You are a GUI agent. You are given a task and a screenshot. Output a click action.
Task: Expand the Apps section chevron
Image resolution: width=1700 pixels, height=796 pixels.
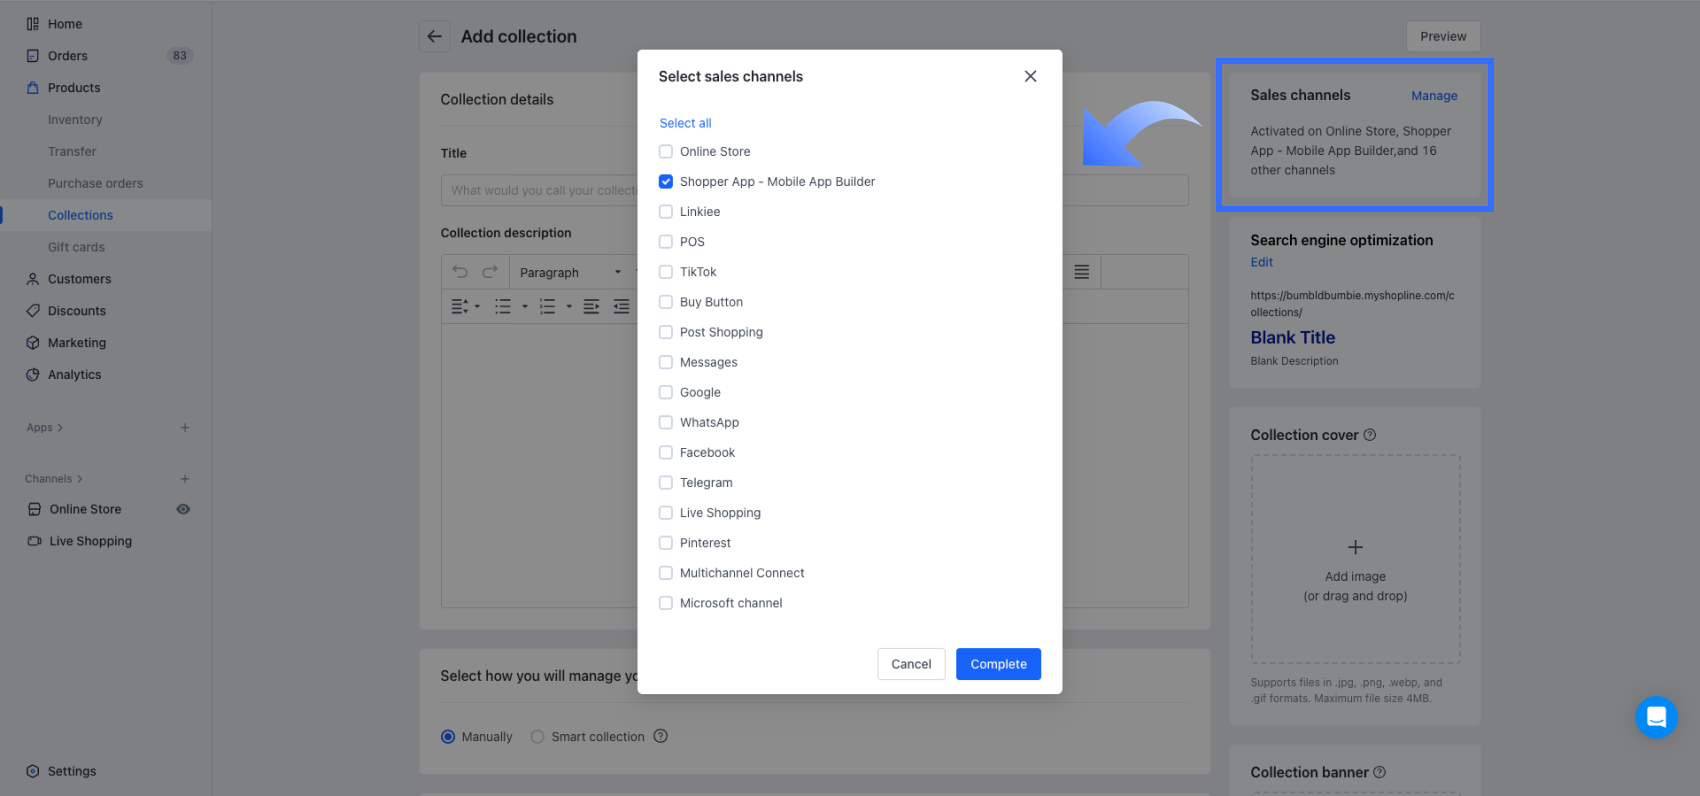point(60,428)
